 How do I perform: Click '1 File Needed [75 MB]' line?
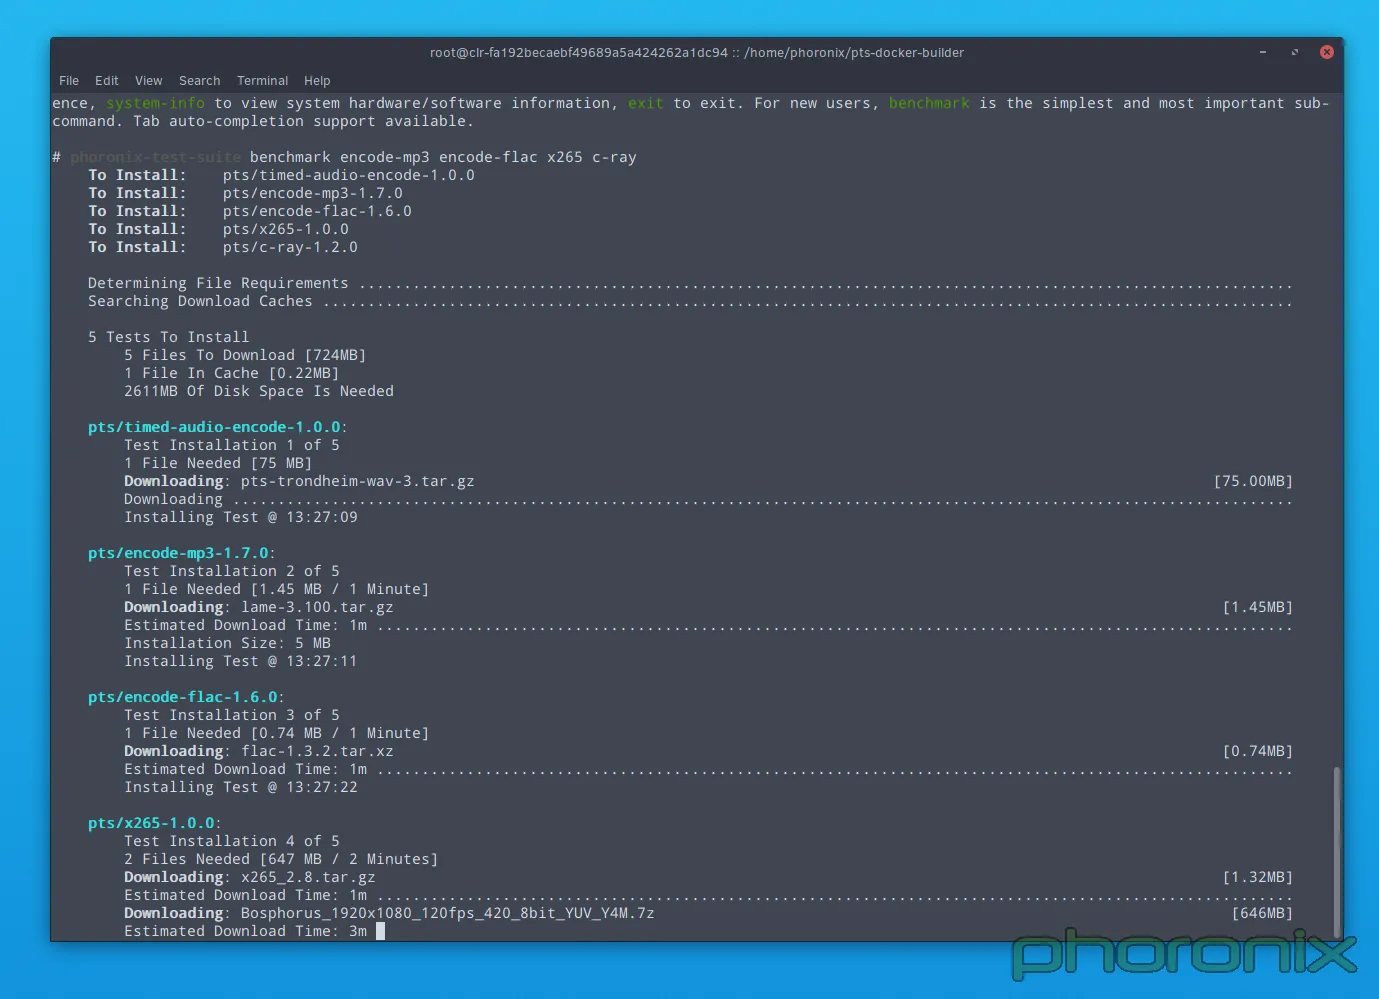[x=218, y=463]
